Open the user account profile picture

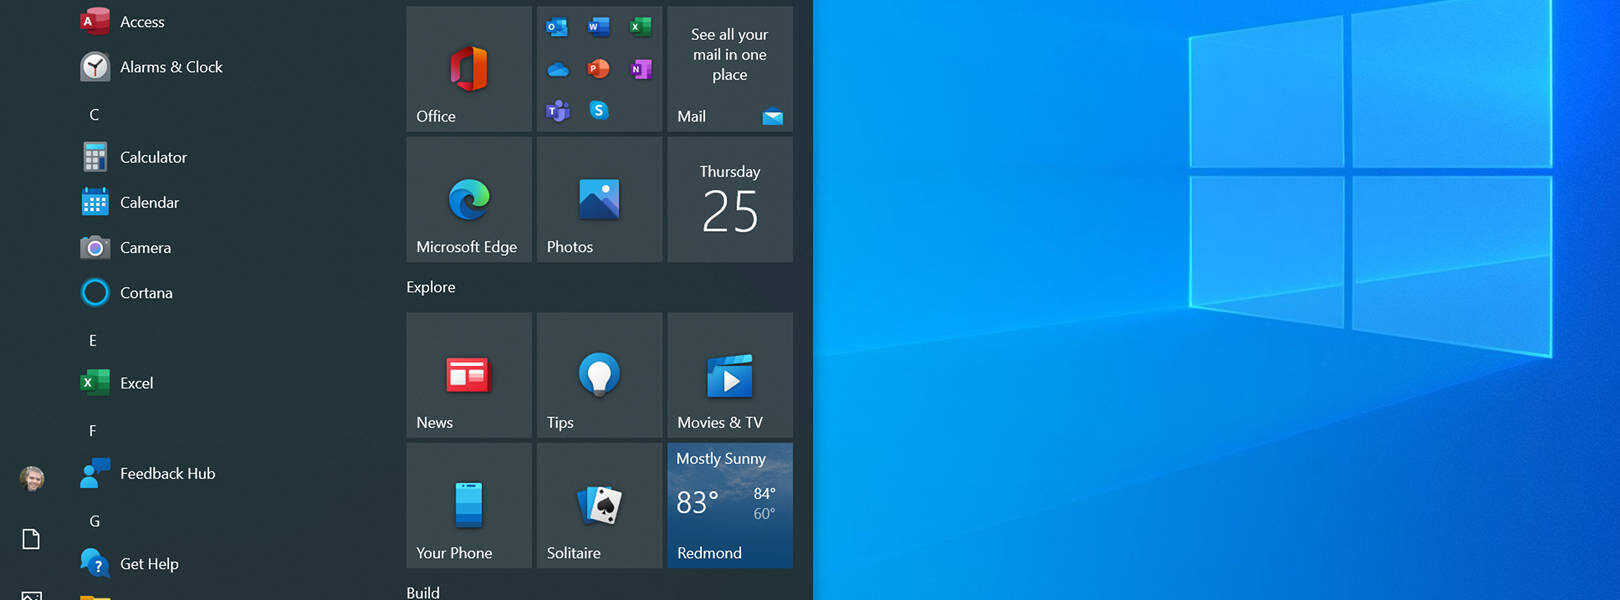point(32,479)
